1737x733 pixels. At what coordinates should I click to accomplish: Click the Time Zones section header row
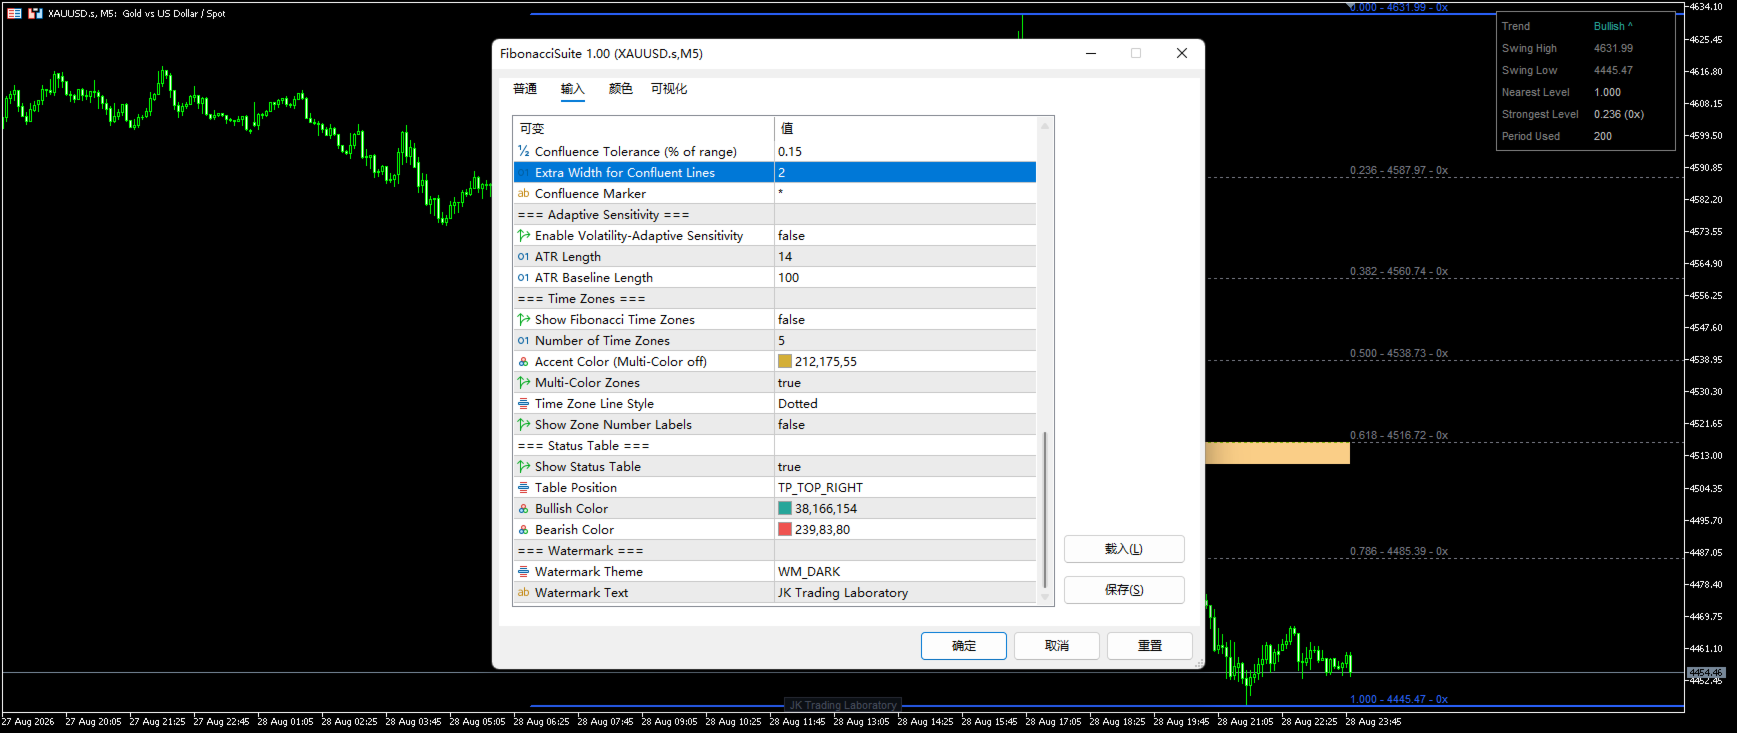coord(775,298)
